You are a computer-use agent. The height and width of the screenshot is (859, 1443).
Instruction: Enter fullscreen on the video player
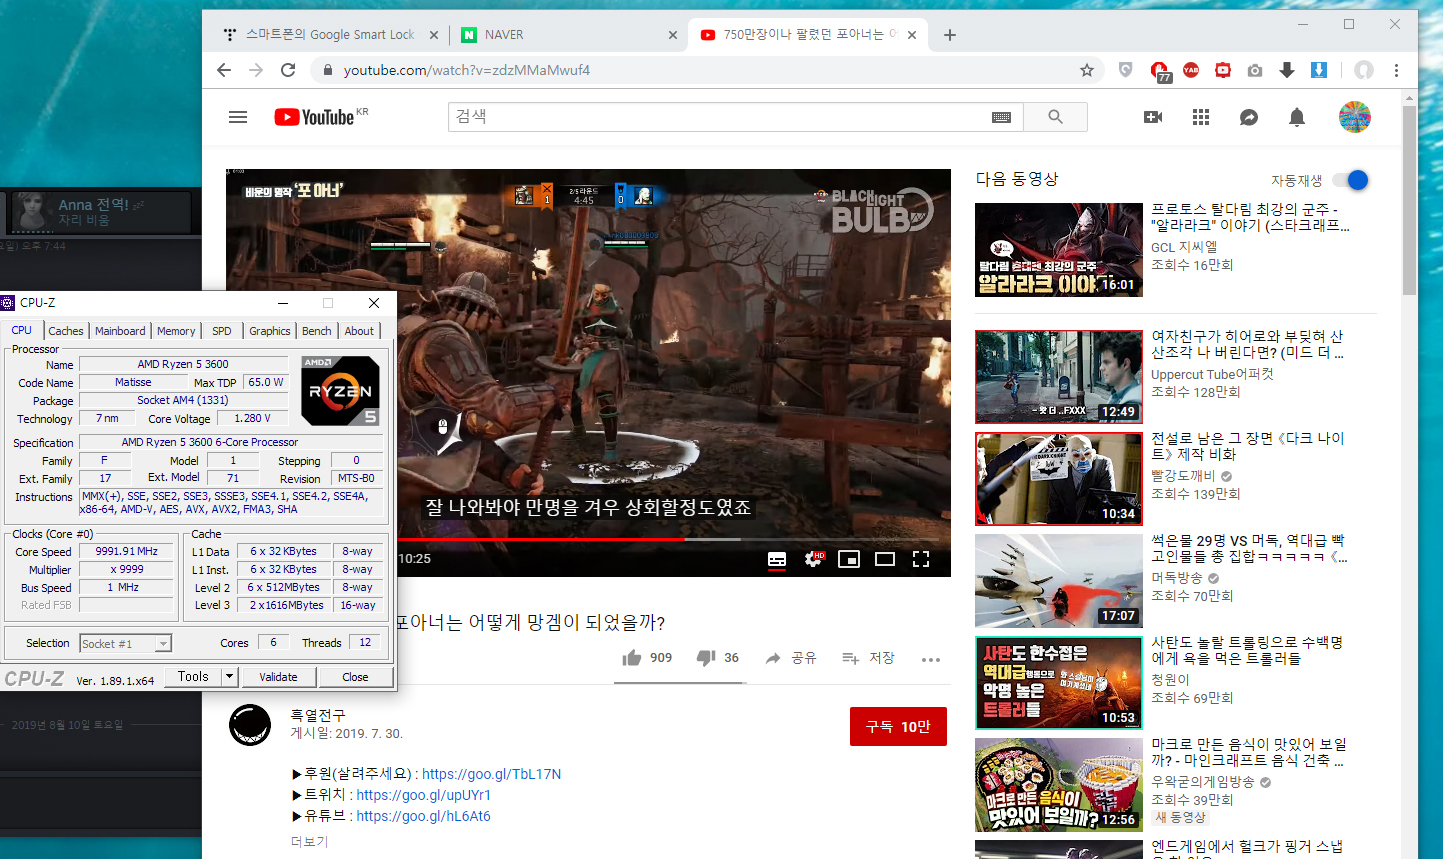click(921, 559)
